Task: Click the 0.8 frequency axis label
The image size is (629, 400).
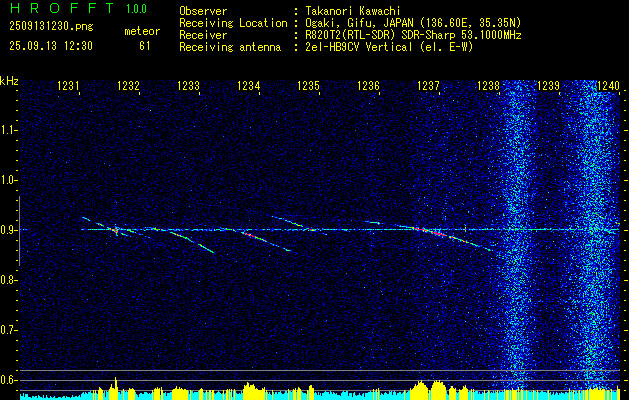Action: (x=7, y=280)
